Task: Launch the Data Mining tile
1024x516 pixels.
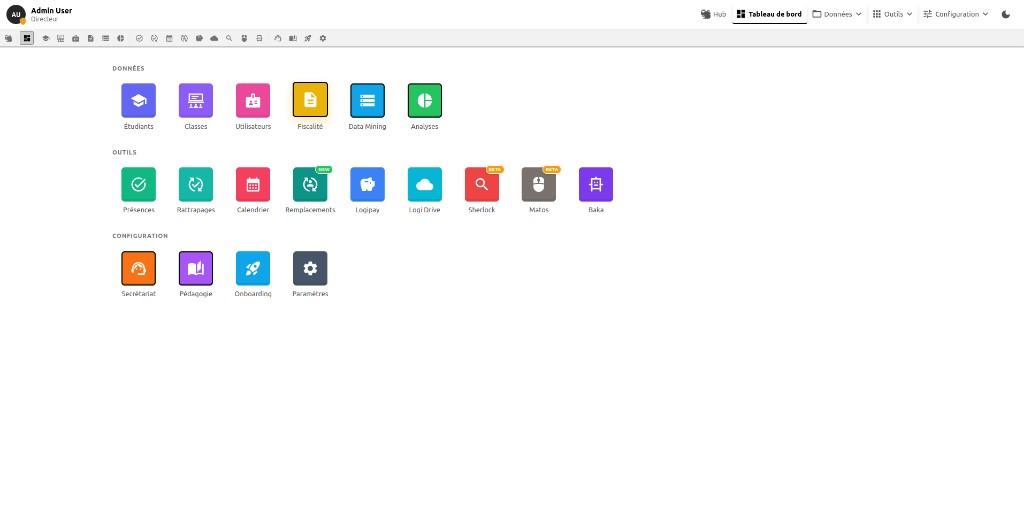Action: click(x=367, y=101)
